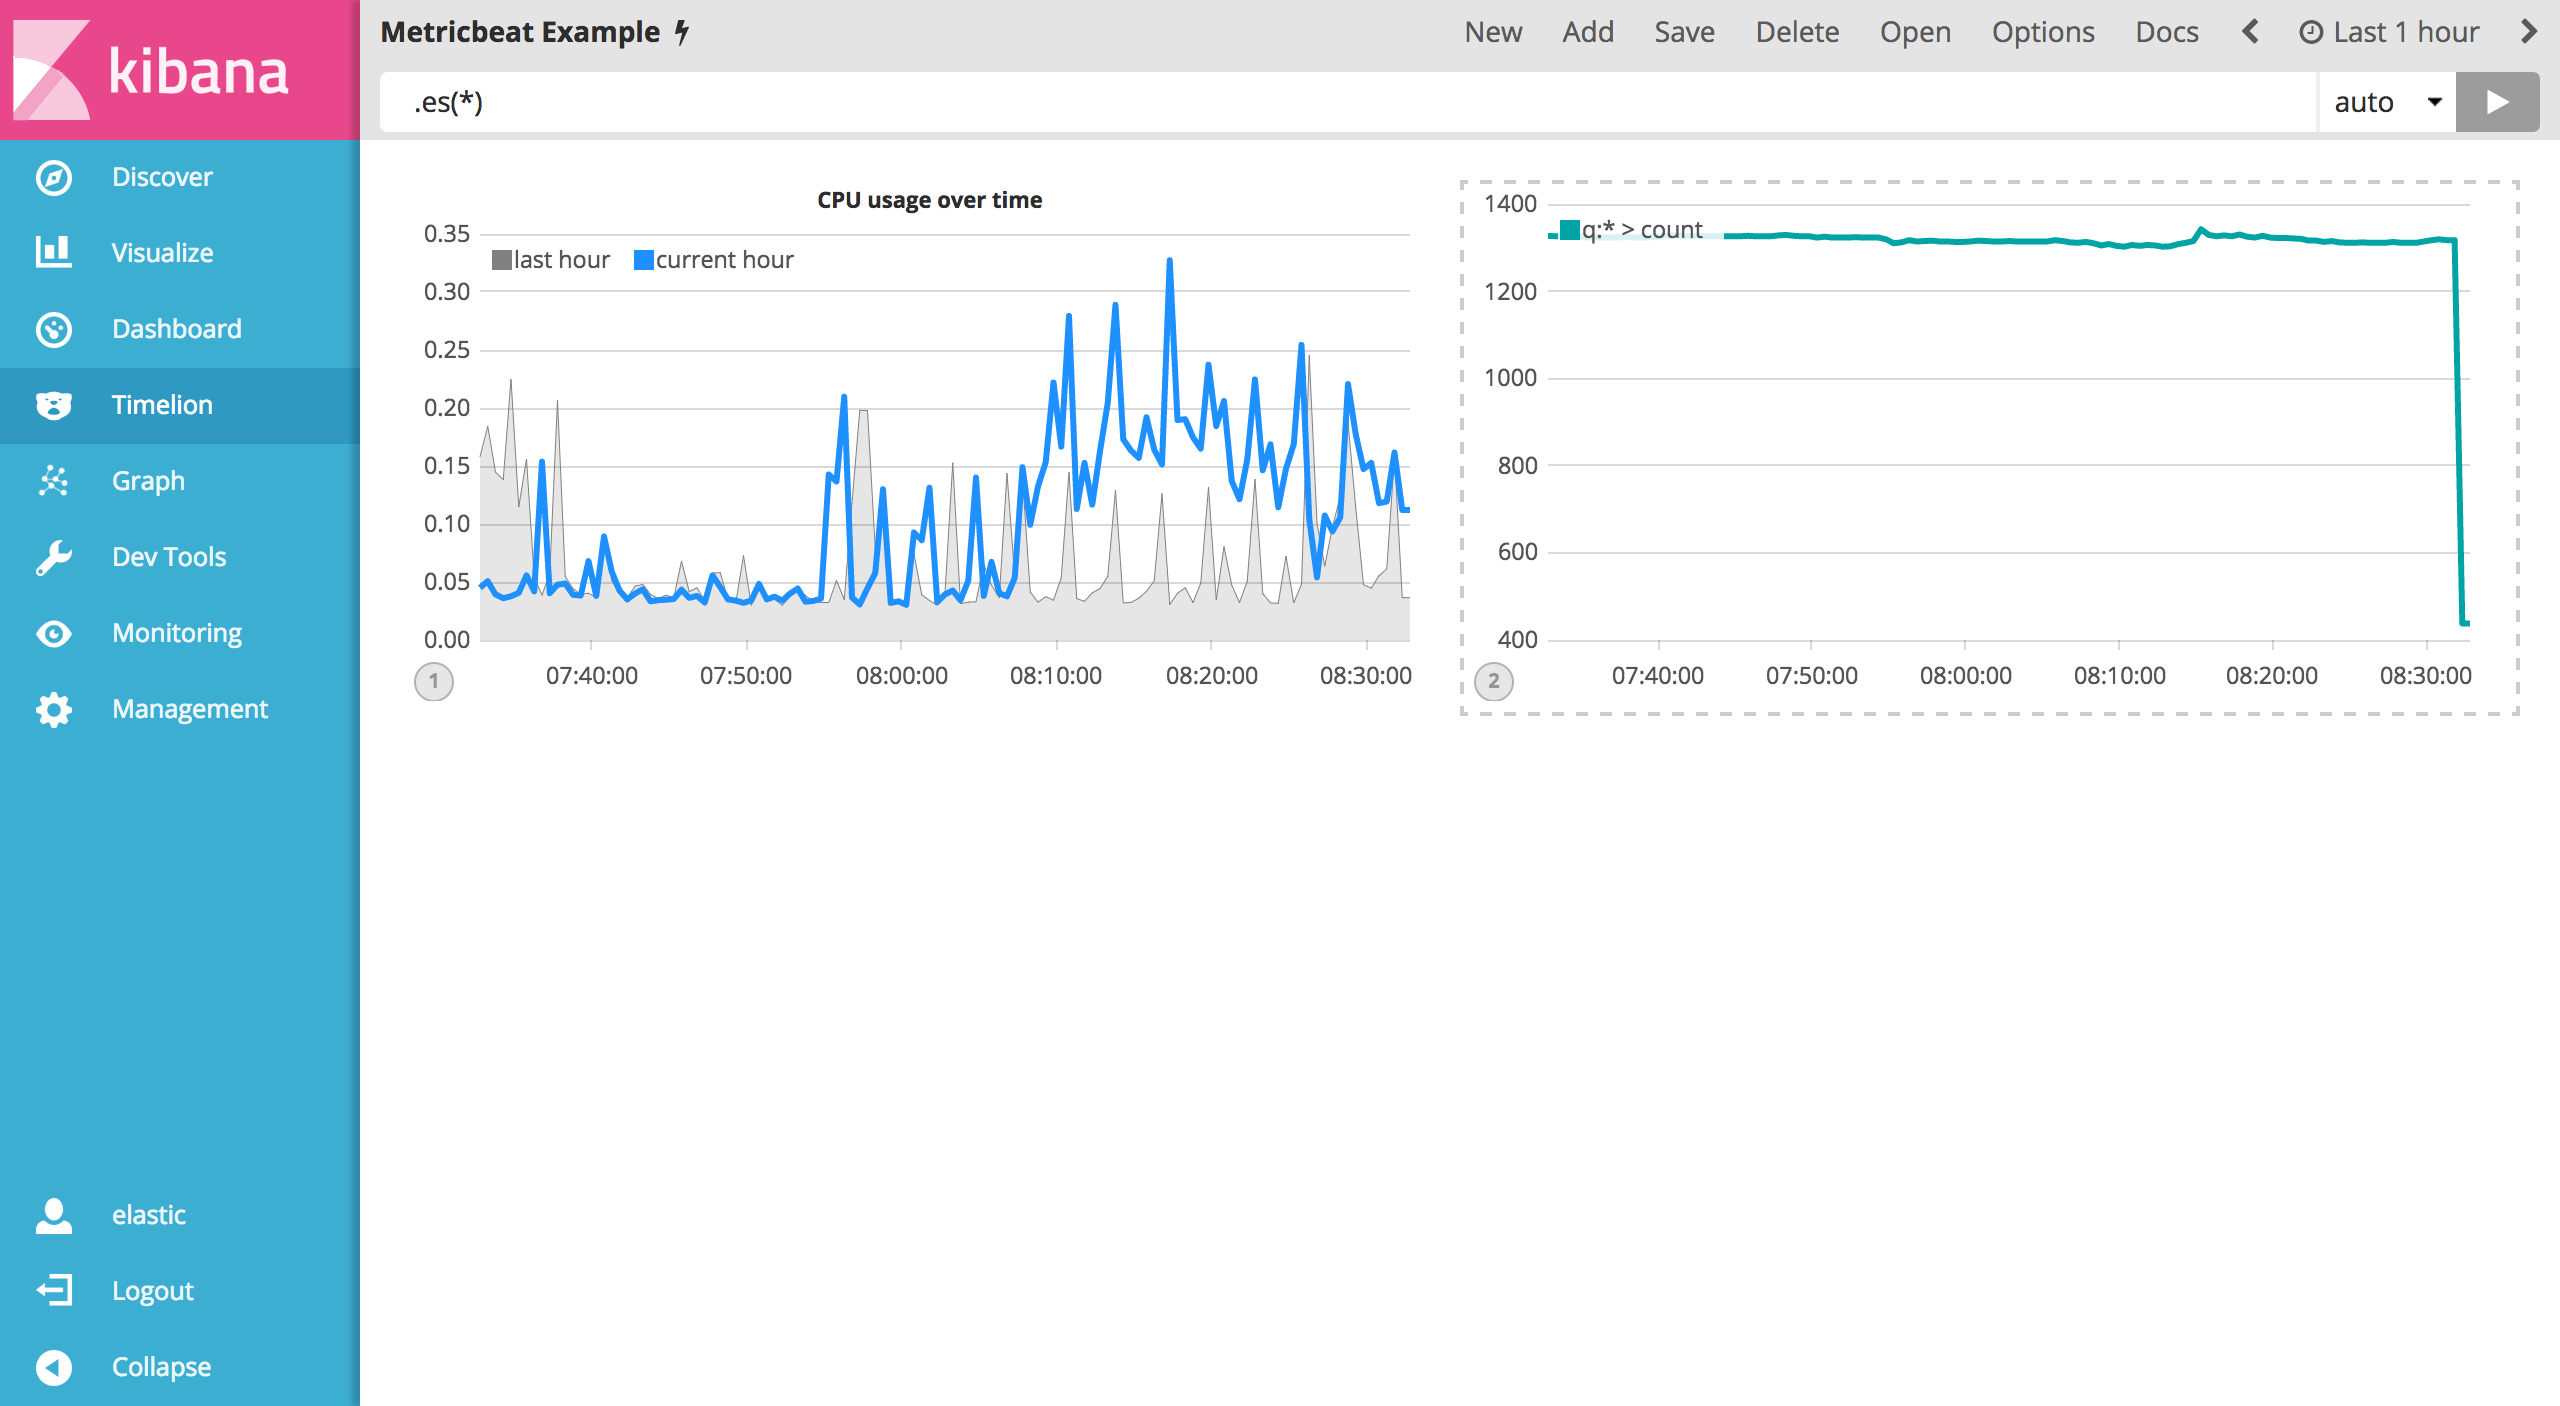This screenshot has height=1406, width=2560.
Task: Open Dashboard gauge icon
Action: pos(54,329)
